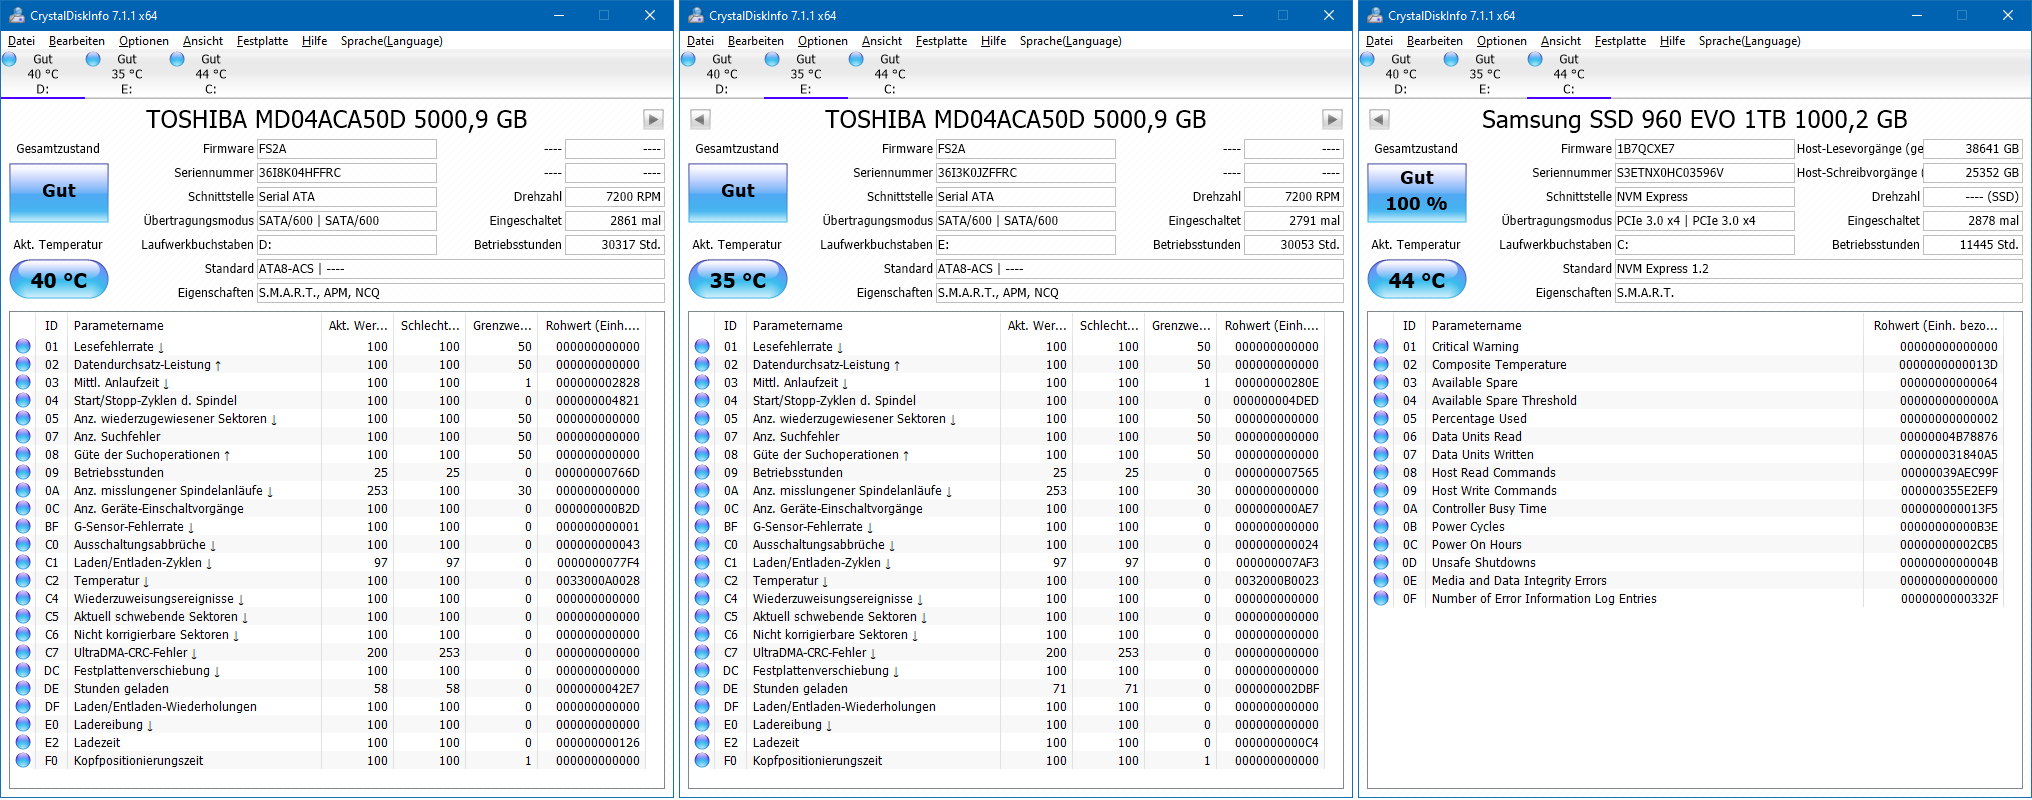Click the 44 °C temperature button

click(1416, 280)
